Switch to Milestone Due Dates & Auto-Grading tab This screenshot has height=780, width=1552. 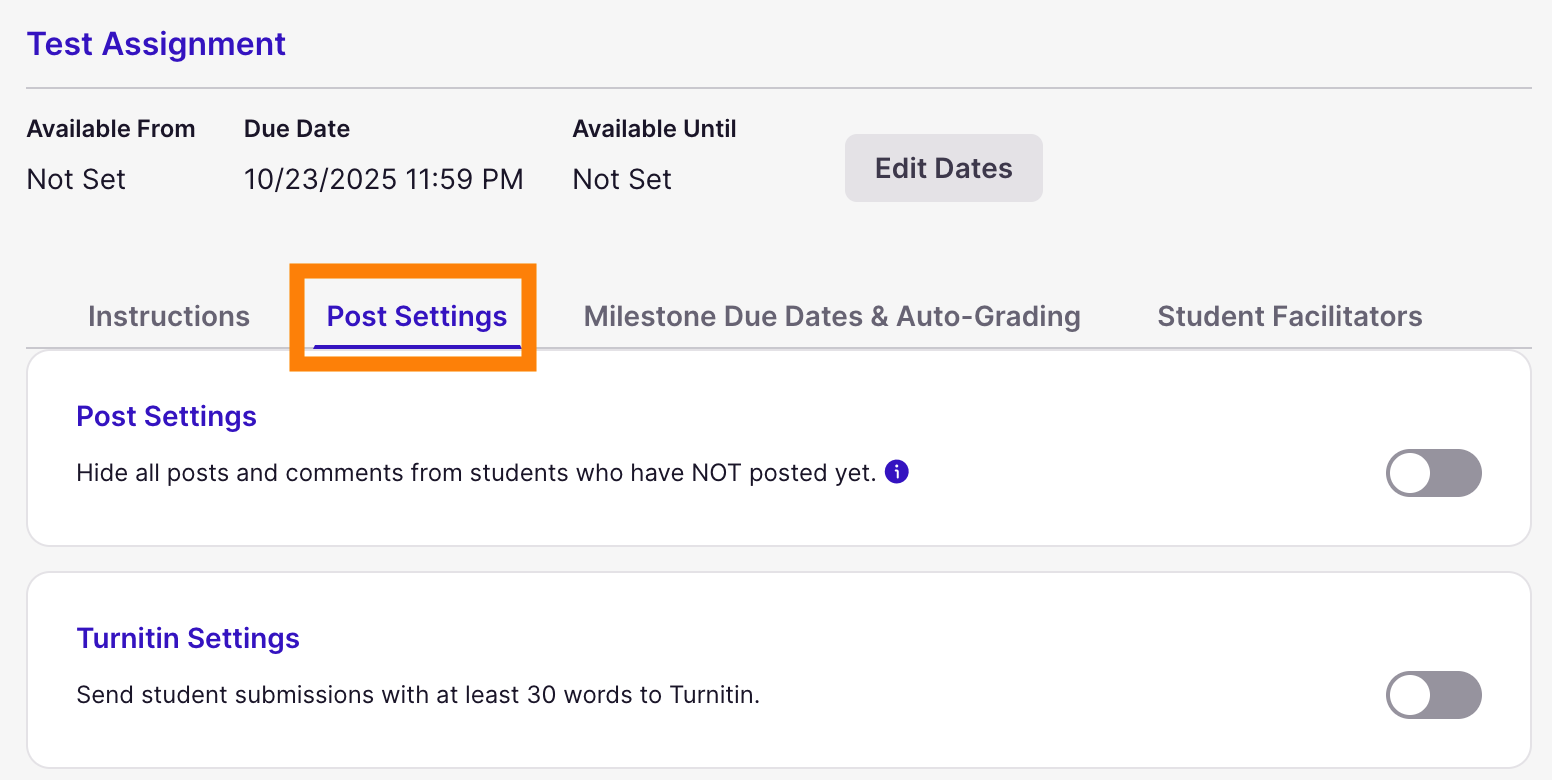coord(832,316)
